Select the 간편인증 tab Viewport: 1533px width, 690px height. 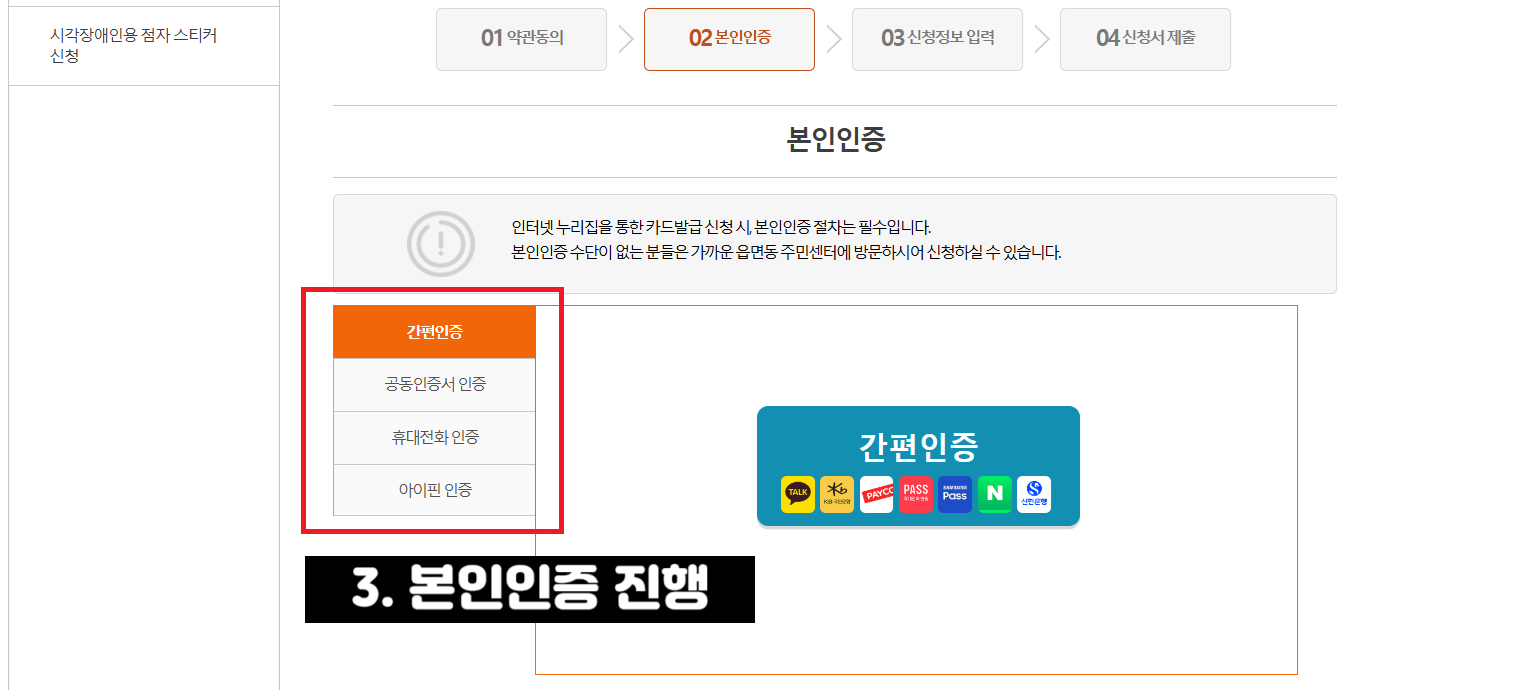pyautogui.click(x=434, y=331)
